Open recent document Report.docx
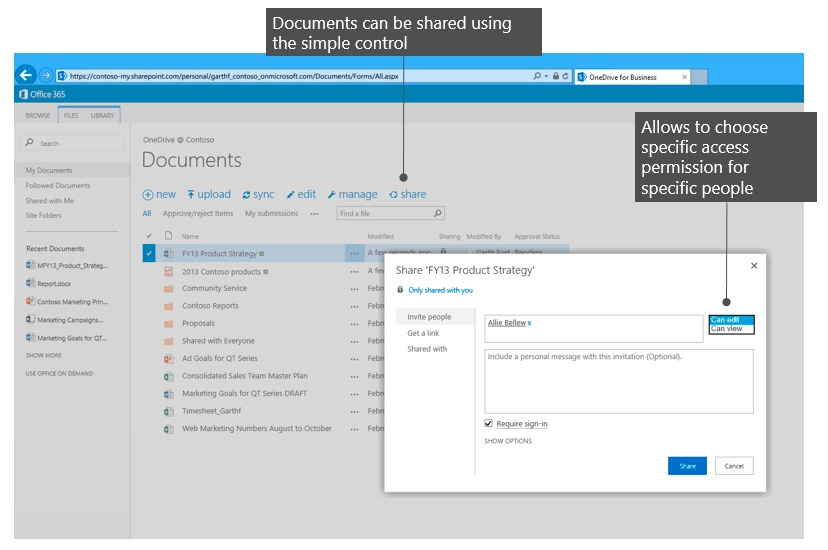Image resolution: width=828 pixels, height=550 pixels. pyautogui.click(x=49, y=283)
